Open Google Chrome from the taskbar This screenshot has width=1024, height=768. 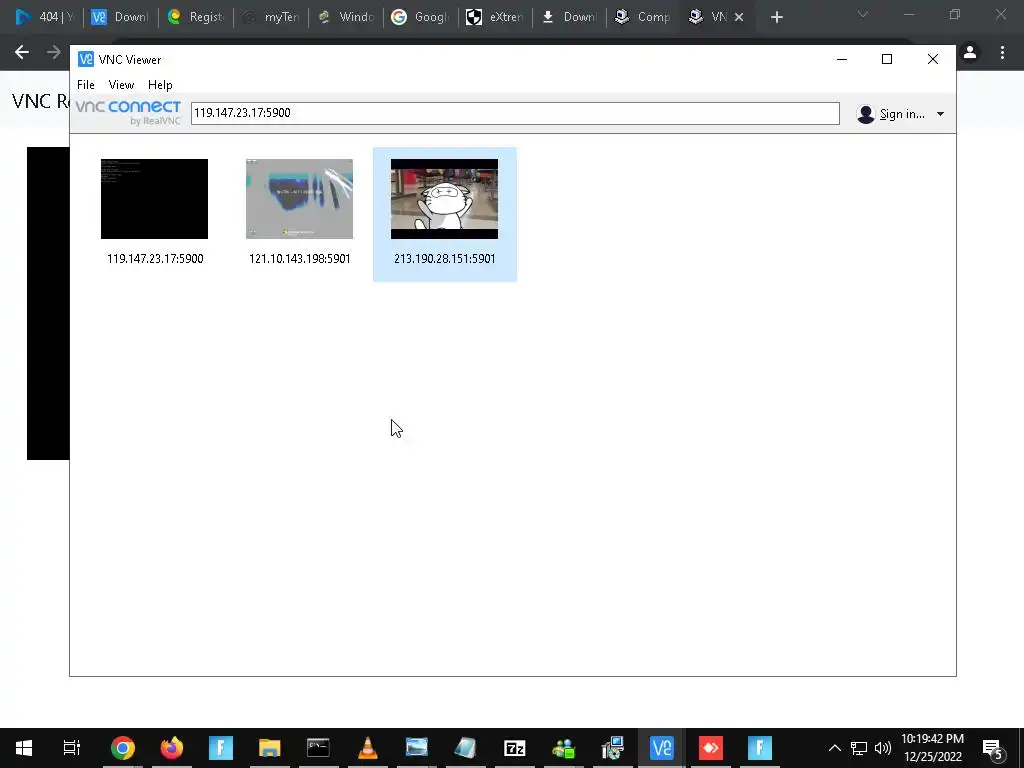click(x=123, y=748)
